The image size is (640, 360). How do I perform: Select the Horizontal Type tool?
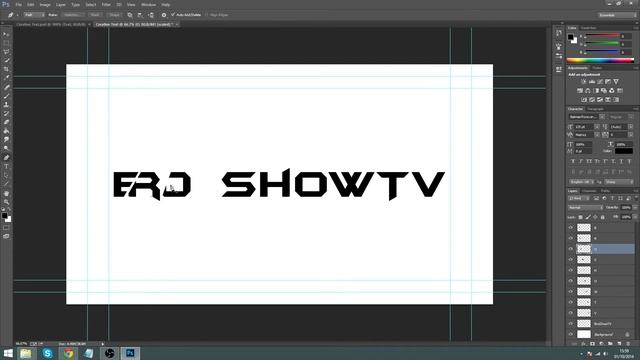[x=6, y=167]
